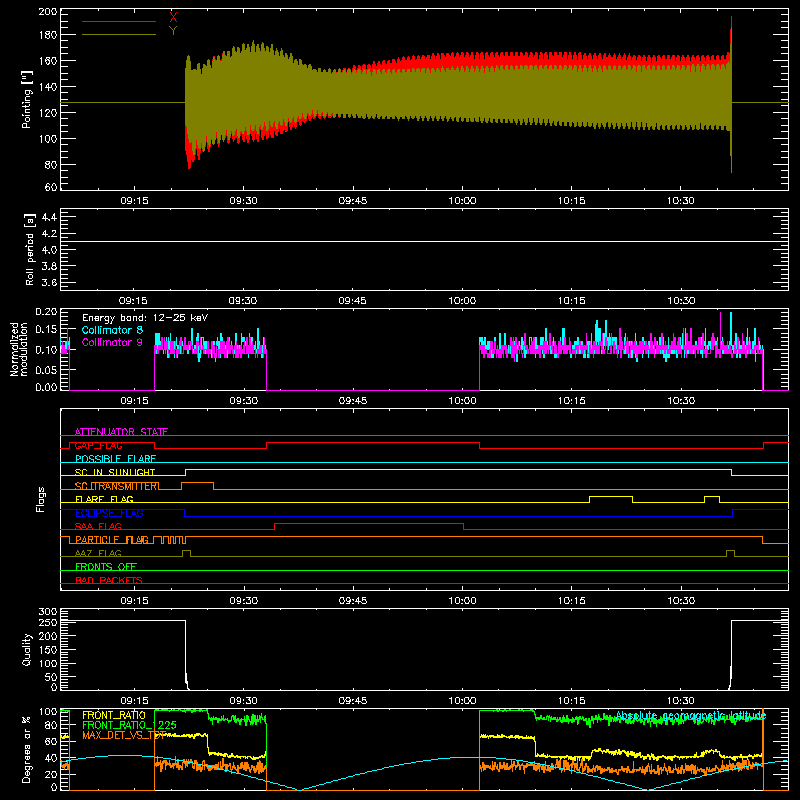Click the POSSIBLE_FLARE label
This screenshot has height=800, width=800.
click(x=115, y=459)
